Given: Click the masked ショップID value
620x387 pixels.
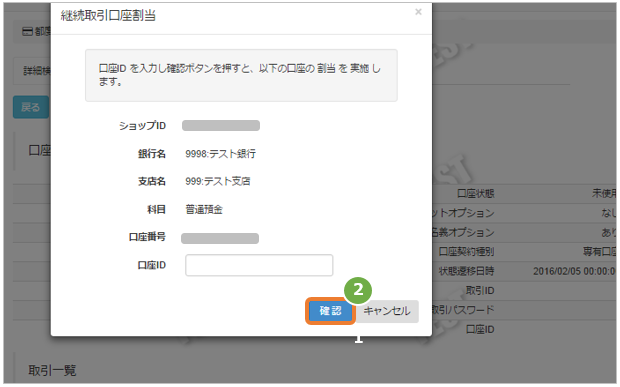Looking at the screenshot, I should (x=221, y=126).
